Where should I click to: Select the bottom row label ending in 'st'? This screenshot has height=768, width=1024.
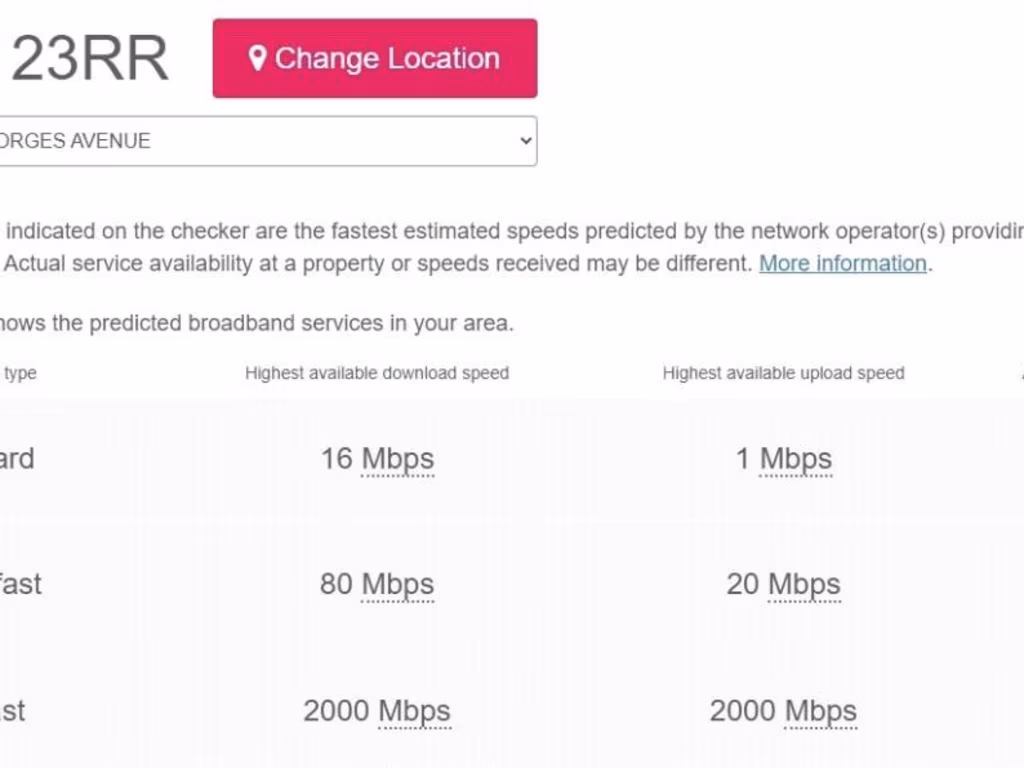[x=13, y=711]
